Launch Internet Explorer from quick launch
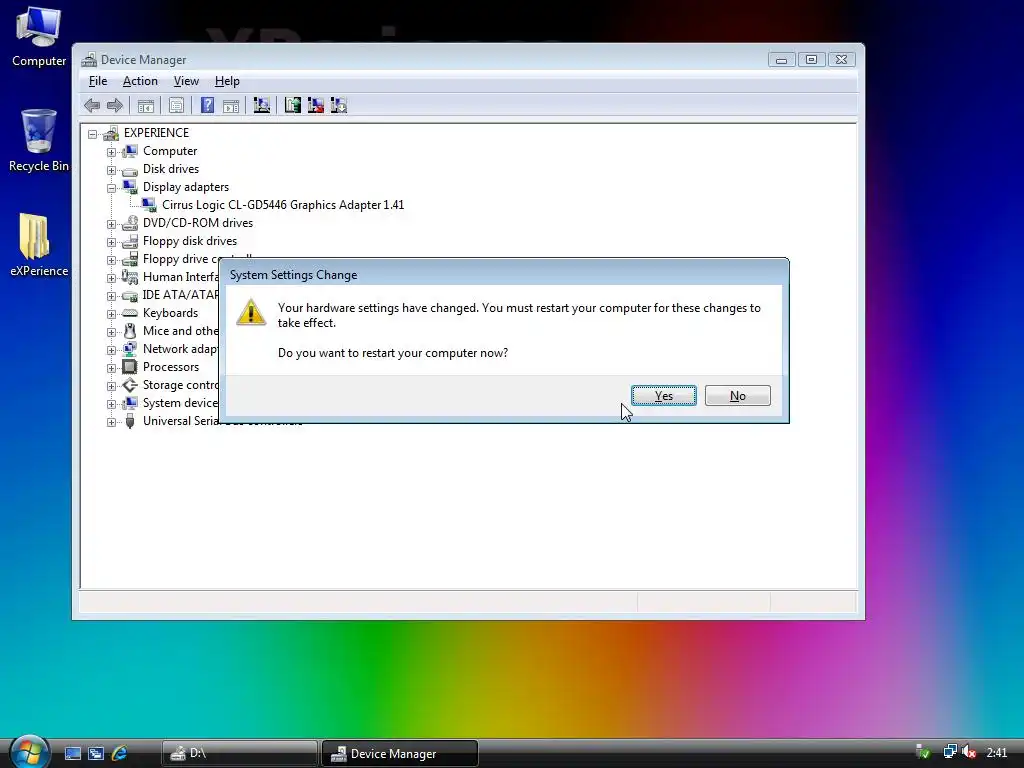 click(x=120, y=754)
